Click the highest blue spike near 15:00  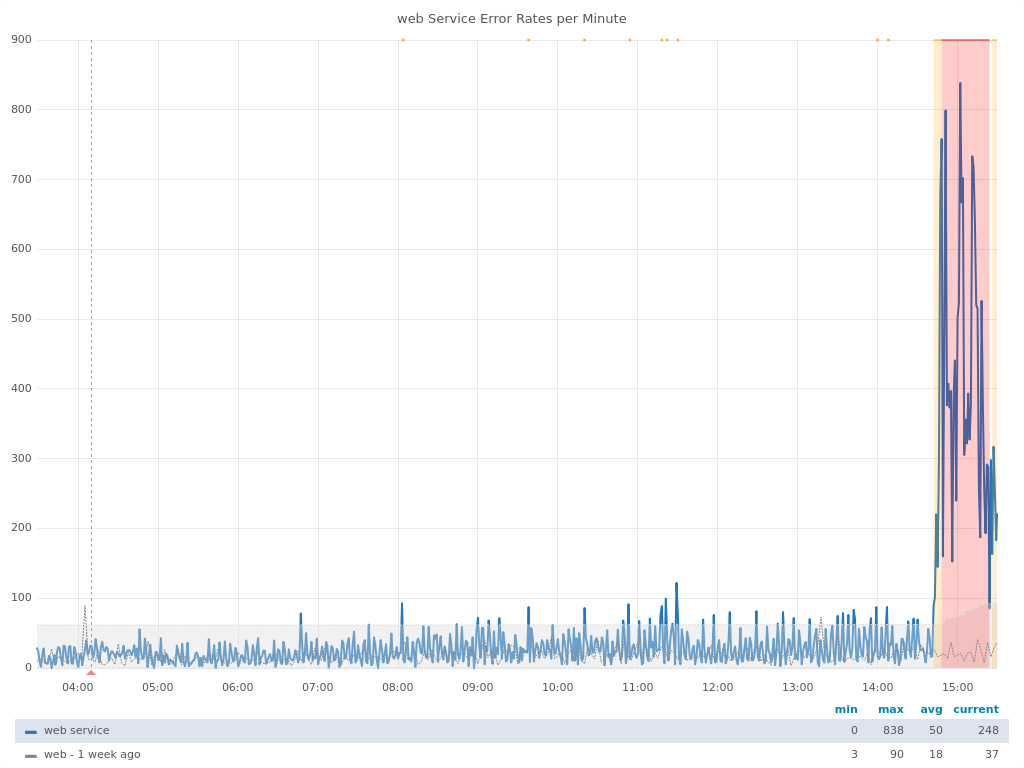point(960,84)
